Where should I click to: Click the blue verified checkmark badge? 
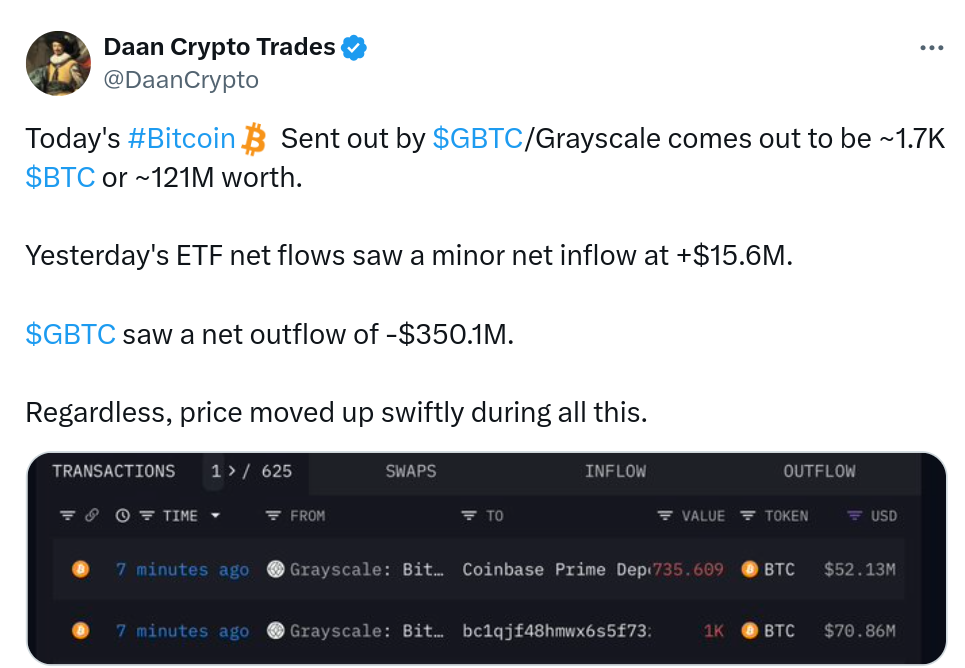click(x=354, y=47)
